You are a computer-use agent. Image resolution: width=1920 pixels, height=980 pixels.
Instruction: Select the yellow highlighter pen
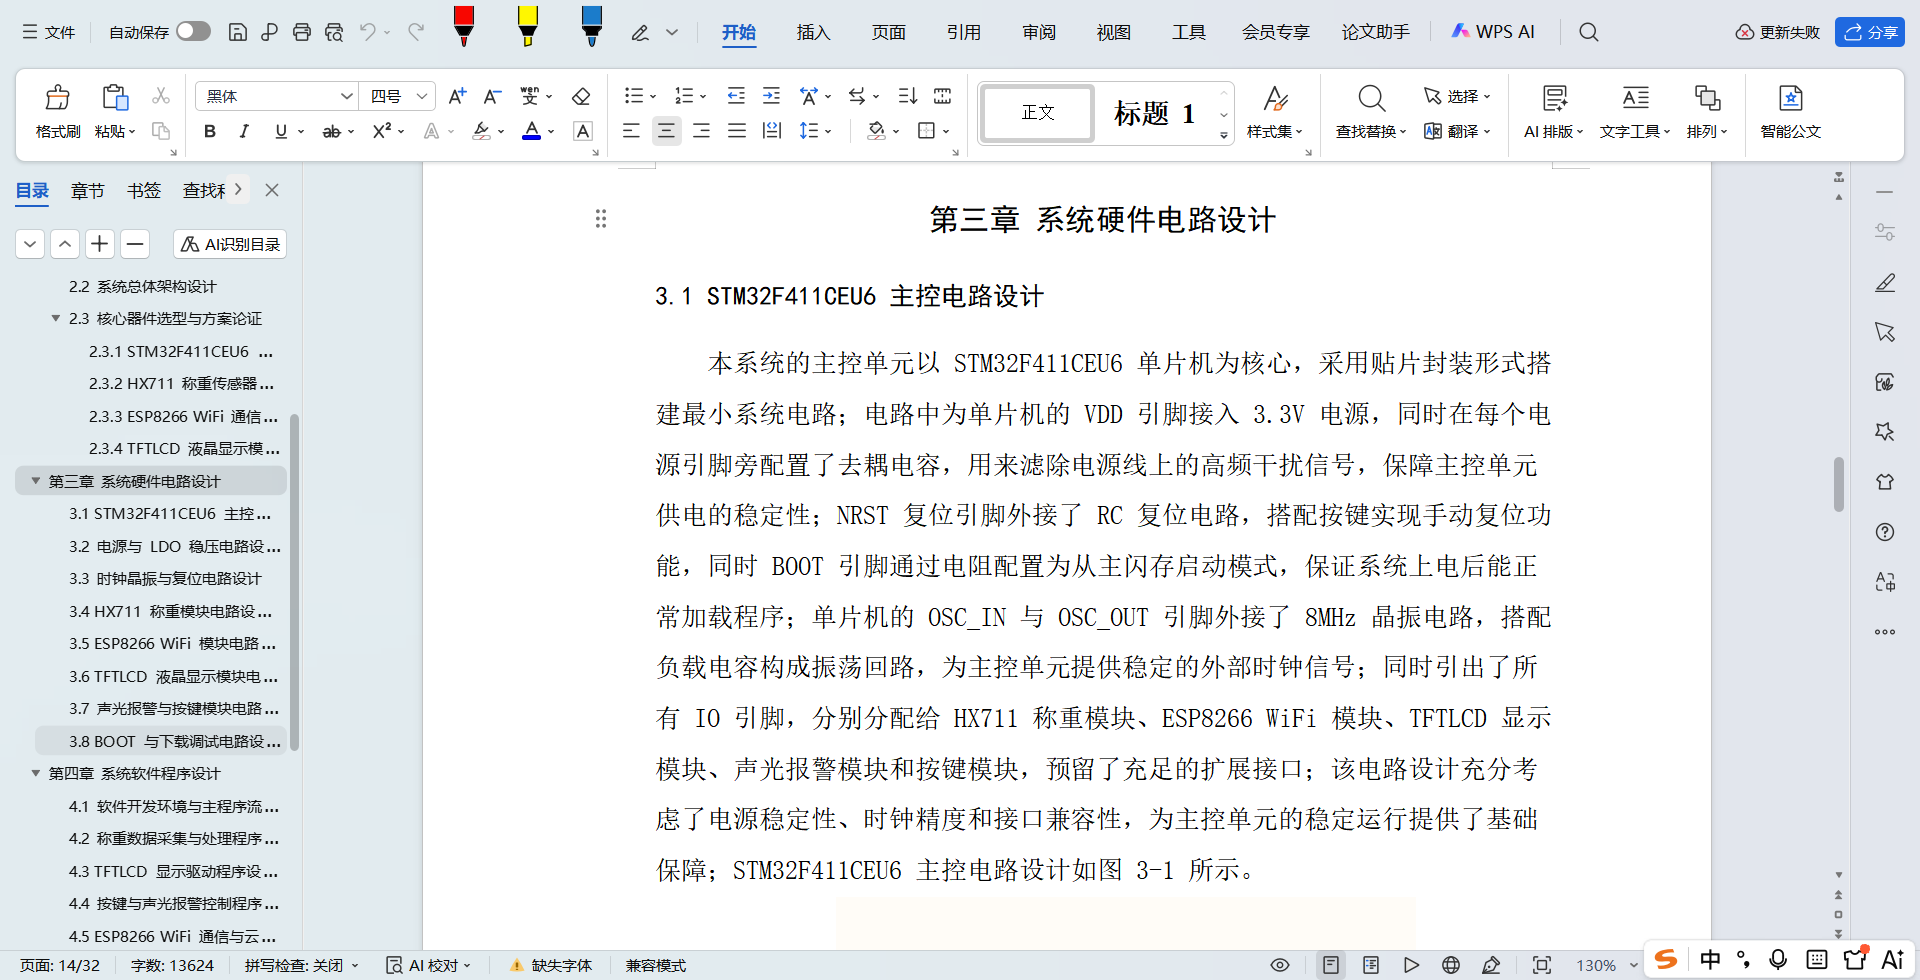[x=527, y=26]
